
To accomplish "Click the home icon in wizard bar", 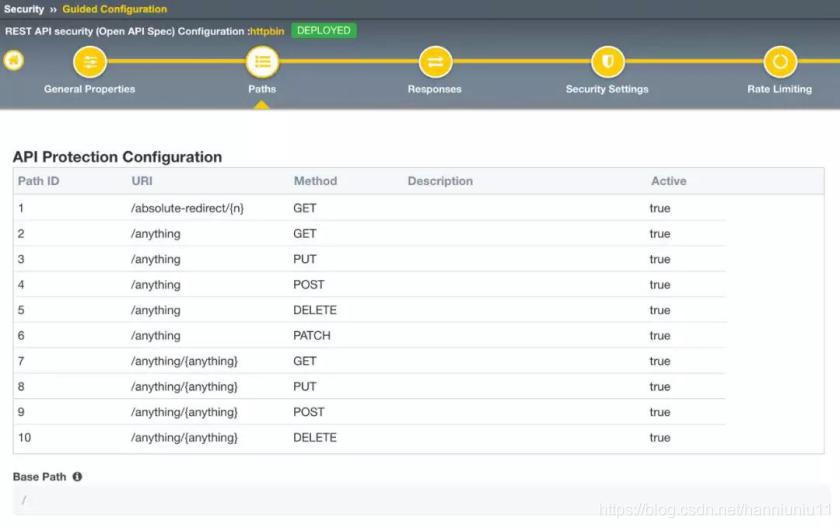I will click(x=13, y=61).
